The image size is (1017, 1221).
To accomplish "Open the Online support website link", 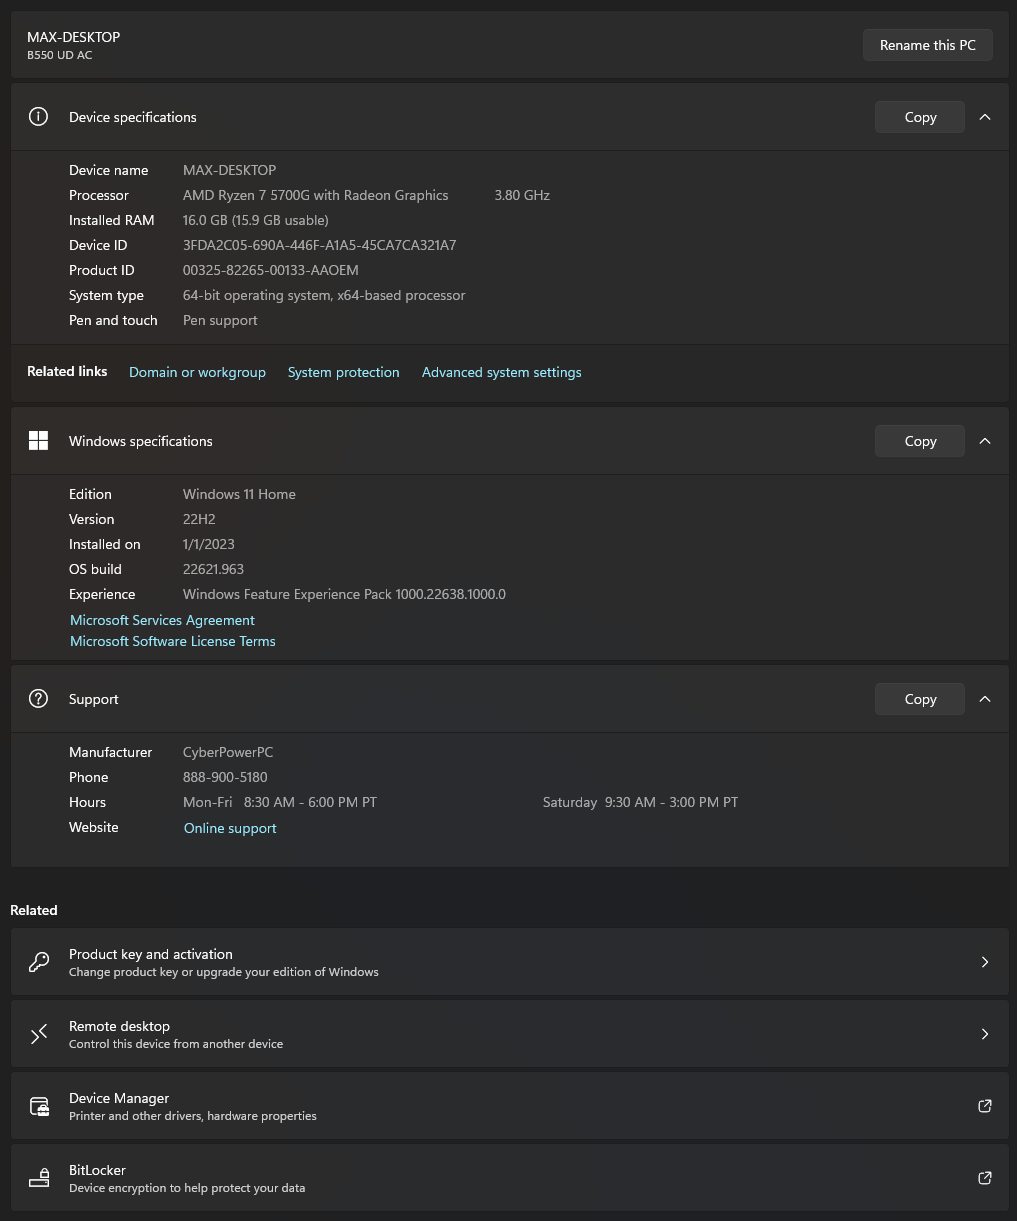I will [x=230, y=828].
